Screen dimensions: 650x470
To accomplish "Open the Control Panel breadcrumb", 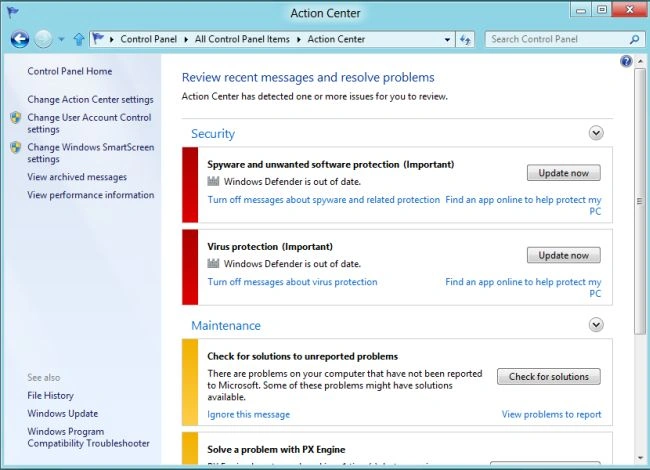I will [148, 39].
